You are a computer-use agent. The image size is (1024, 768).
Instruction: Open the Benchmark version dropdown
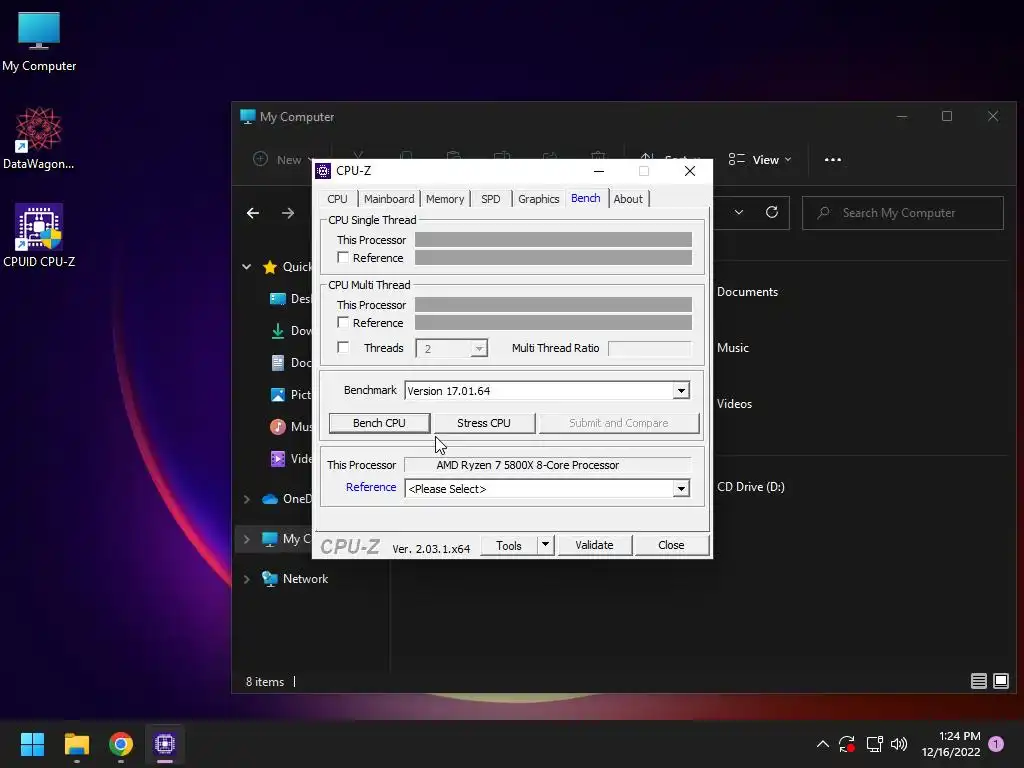pyautogui.click(x=681, y=391)
